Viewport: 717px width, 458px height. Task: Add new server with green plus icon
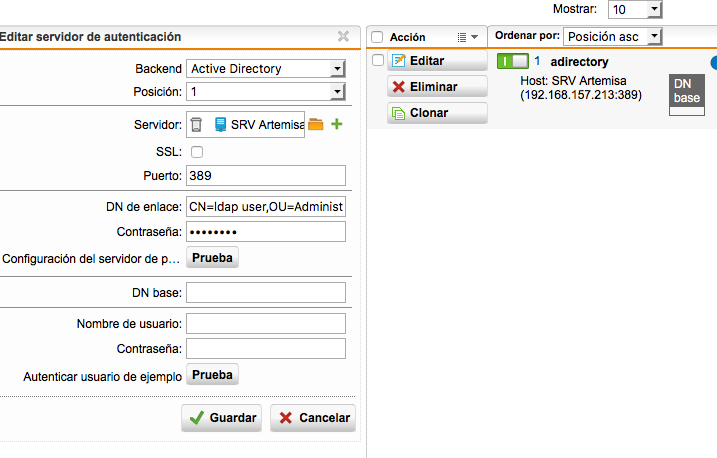tap(337, 124)
